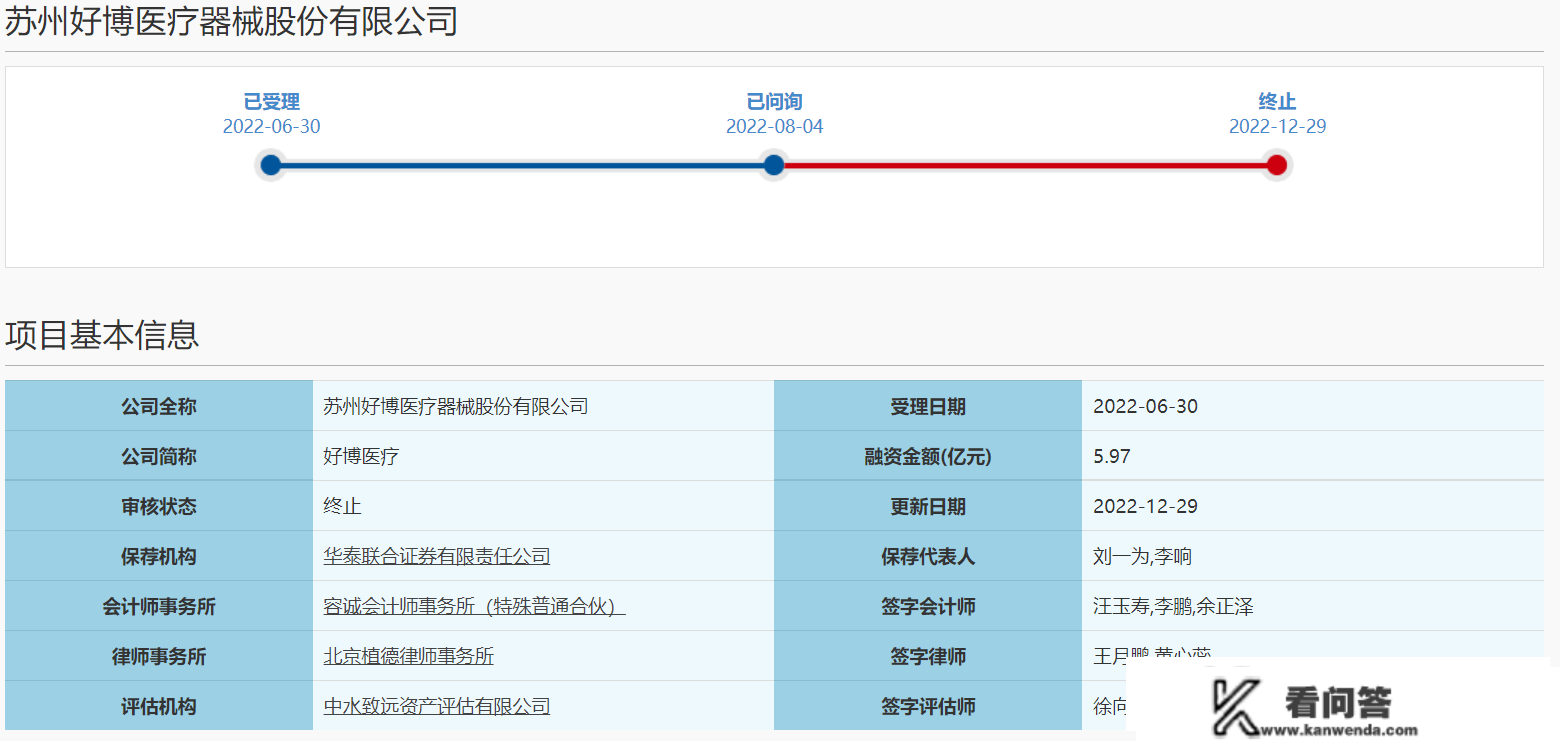Click the 审核状态 header cell
The image size is (1560, 741).
[x=159, y=506]
